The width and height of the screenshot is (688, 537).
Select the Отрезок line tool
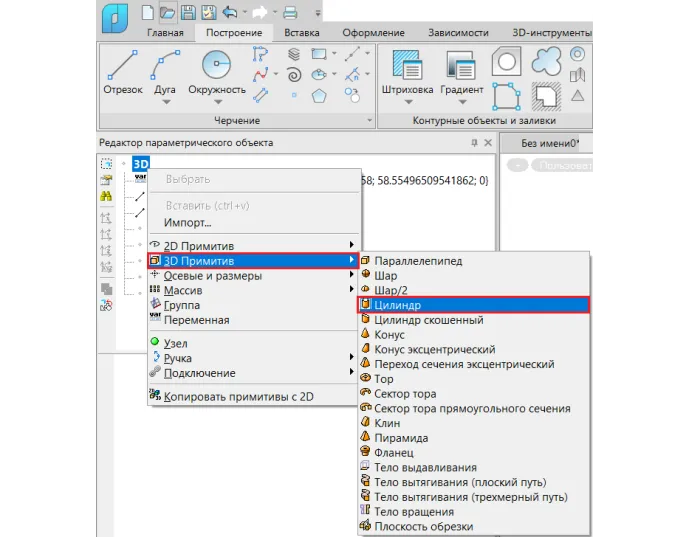(x=123, y=72)
